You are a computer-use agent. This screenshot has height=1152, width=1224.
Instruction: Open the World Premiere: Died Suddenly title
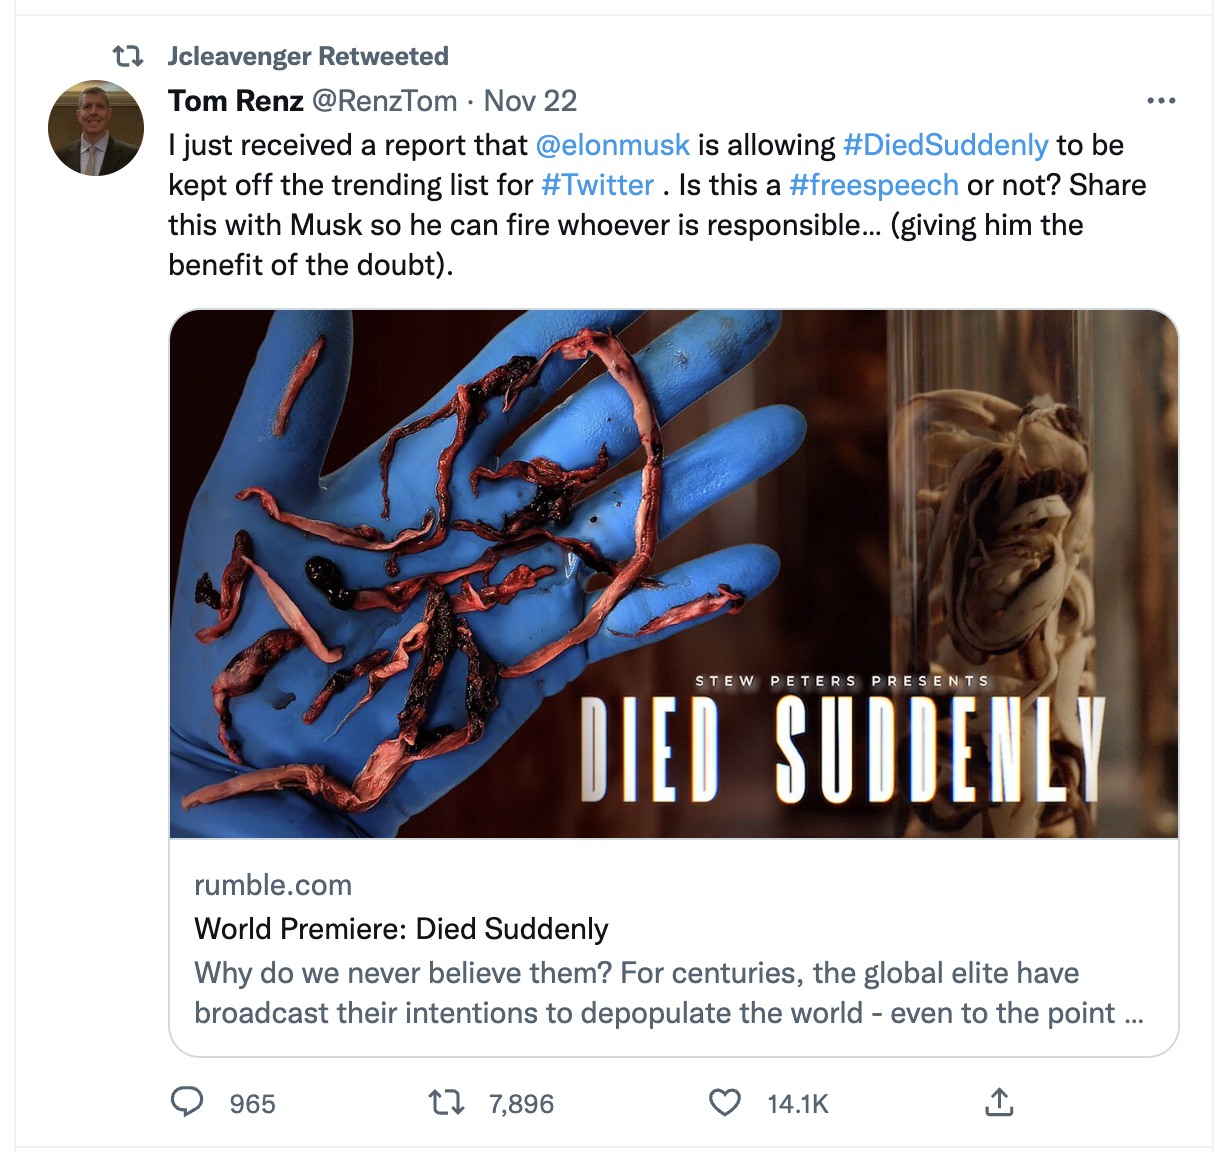pyautogui.click(x=401, y=929)
